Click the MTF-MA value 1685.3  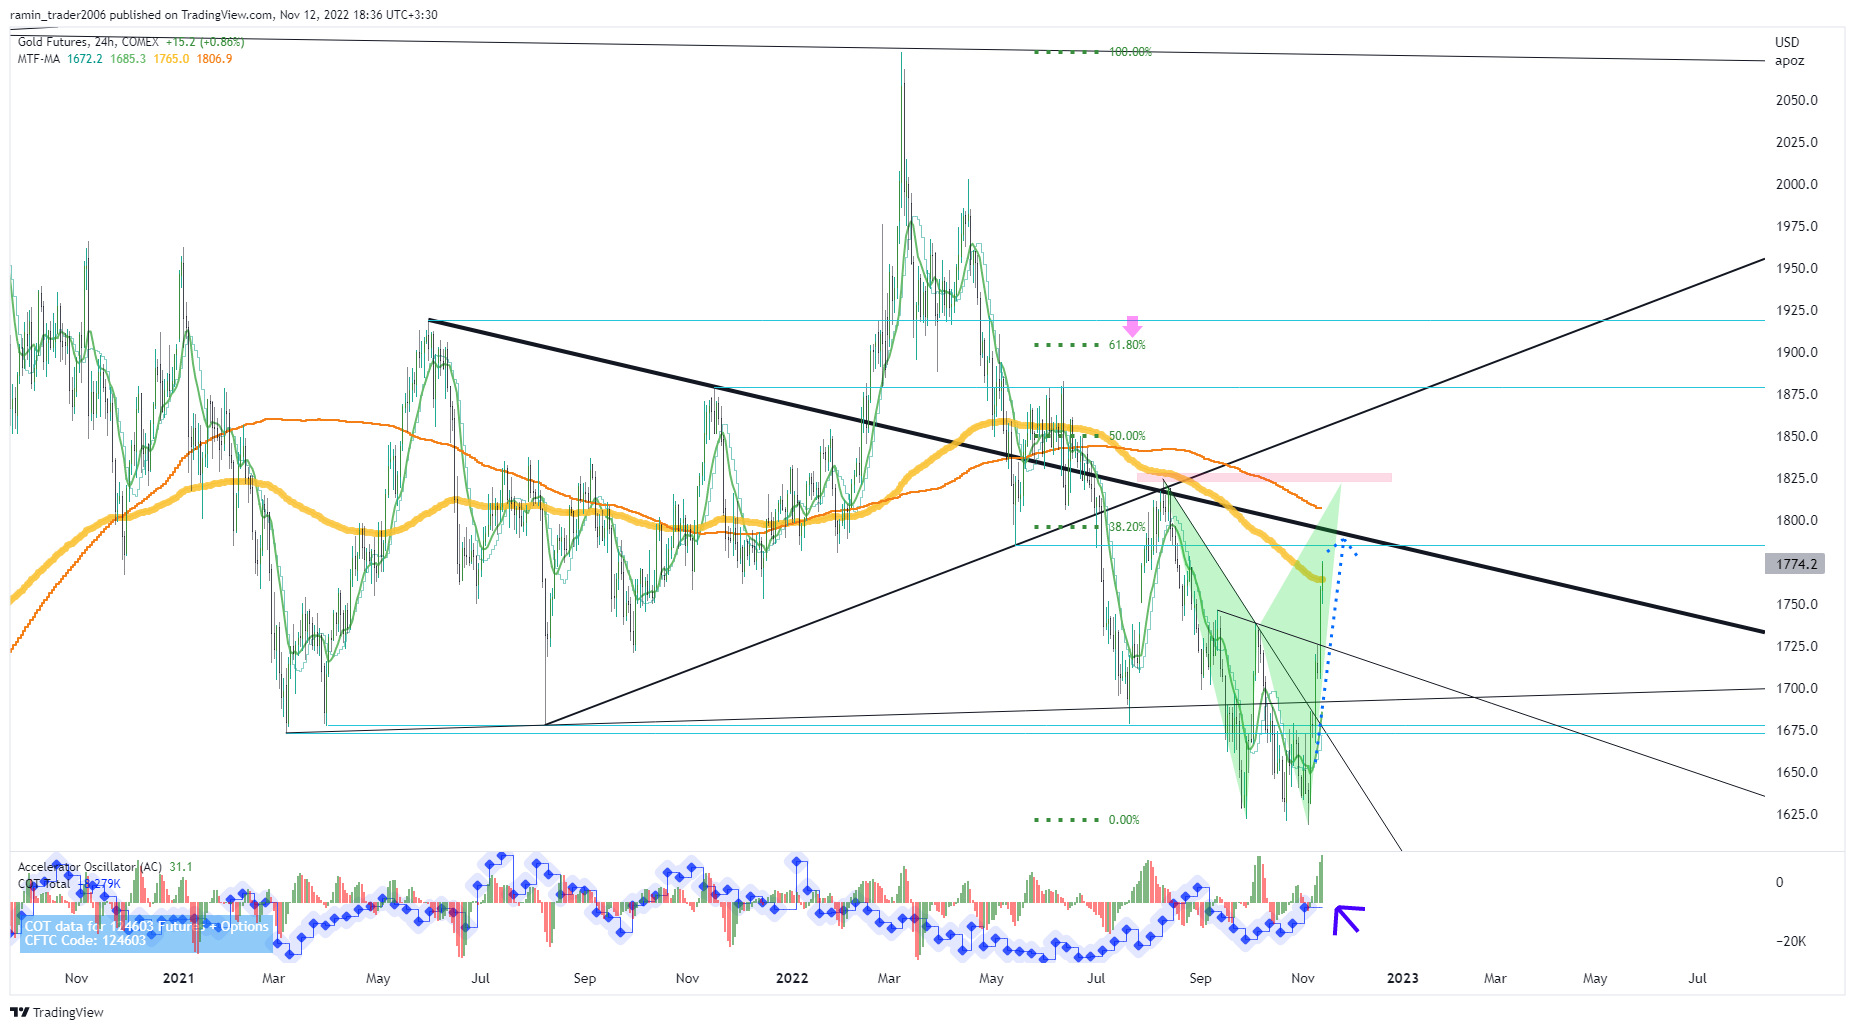click(128, 59)
